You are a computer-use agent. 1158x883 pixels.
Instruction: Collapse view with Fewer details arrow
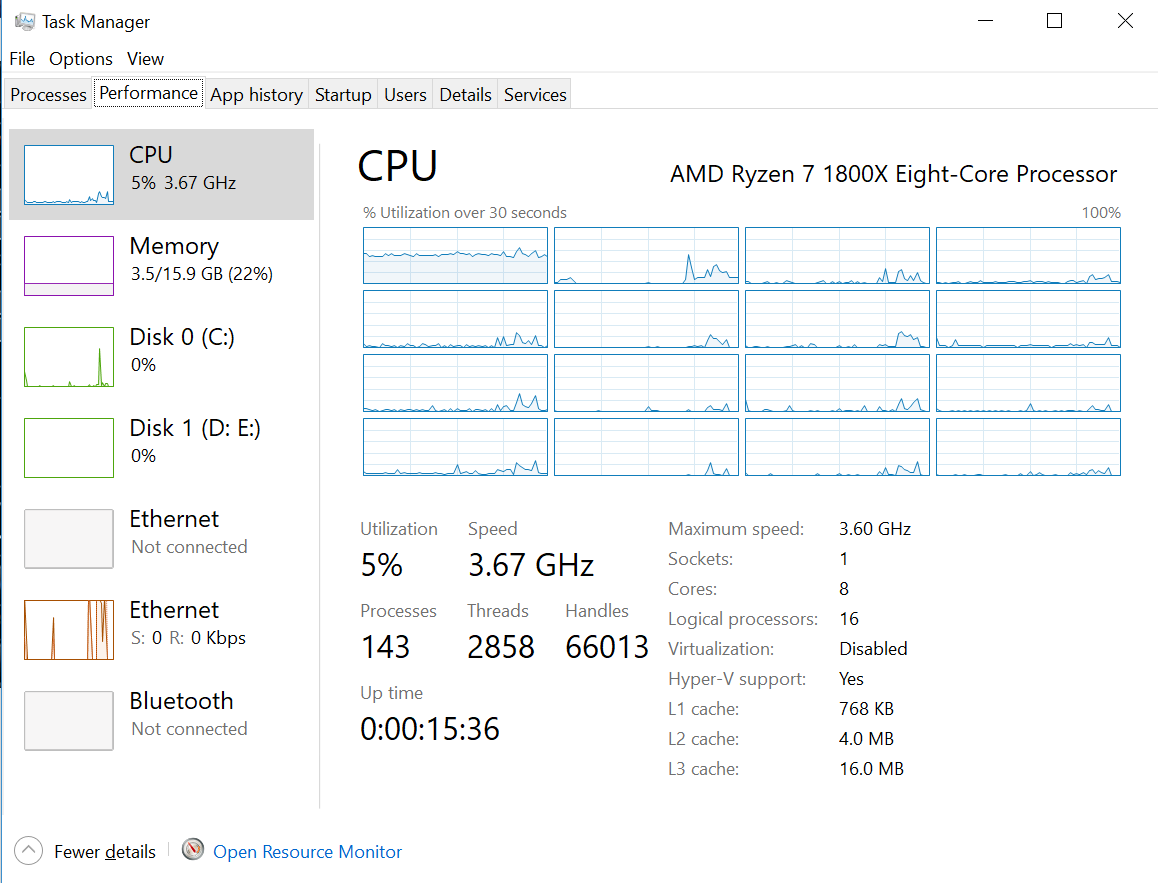click(29, 851)
